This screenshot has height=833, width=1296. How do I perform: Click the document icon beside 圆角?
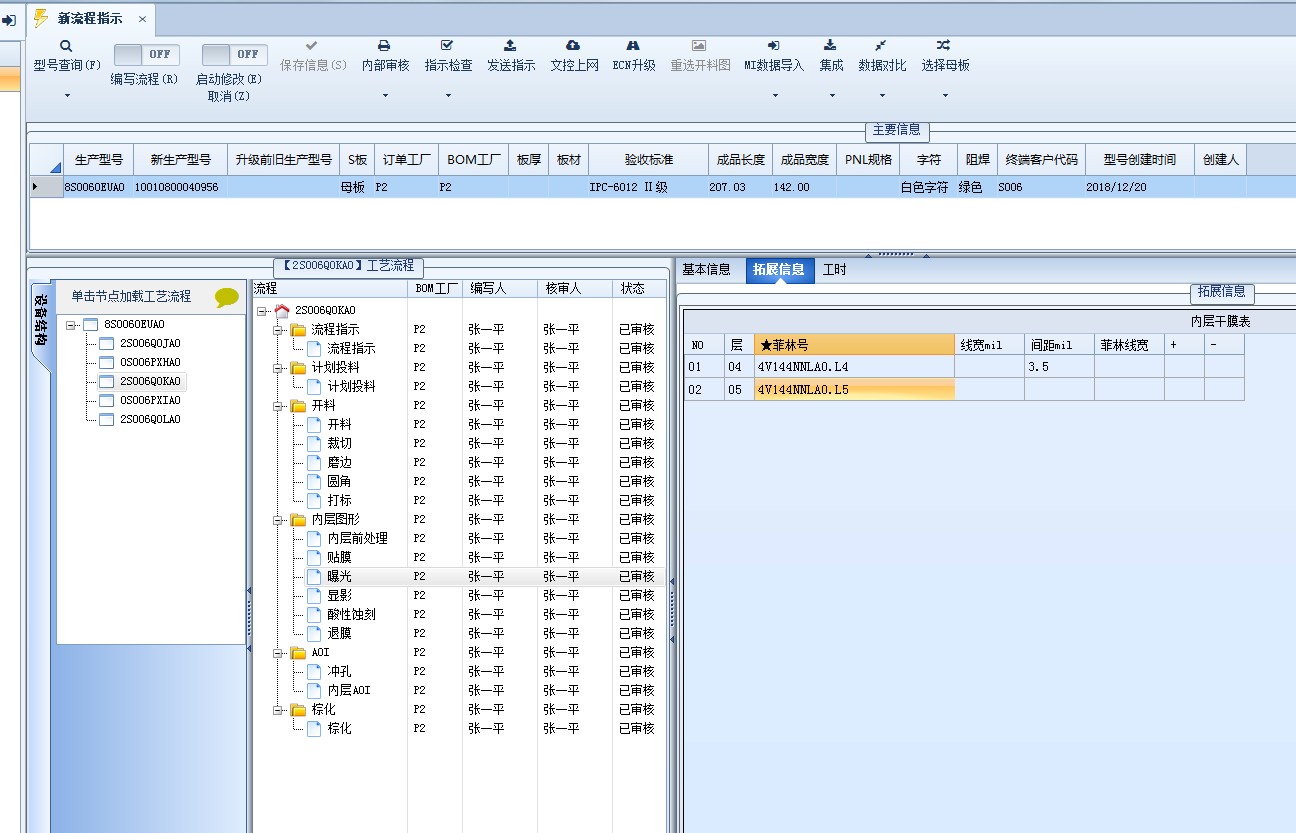pos(314,482)
